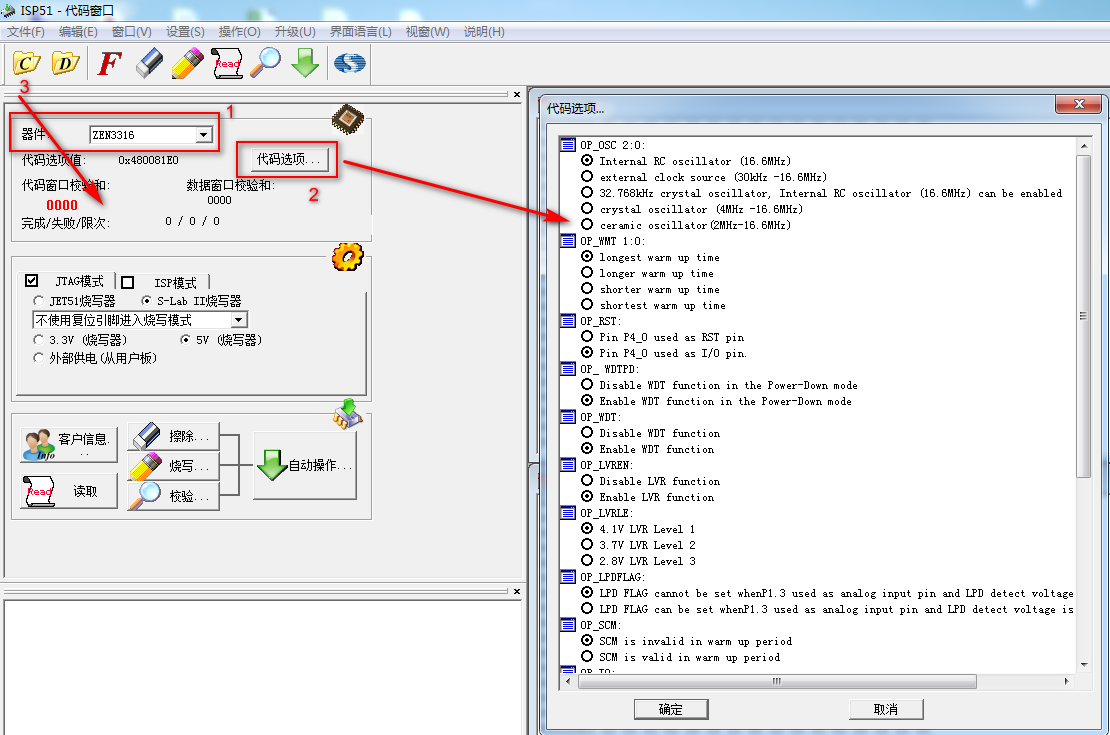The image size is (1110, 735).
Task: Open the 操作(O) menu
Action: click(x=239, y=32)
